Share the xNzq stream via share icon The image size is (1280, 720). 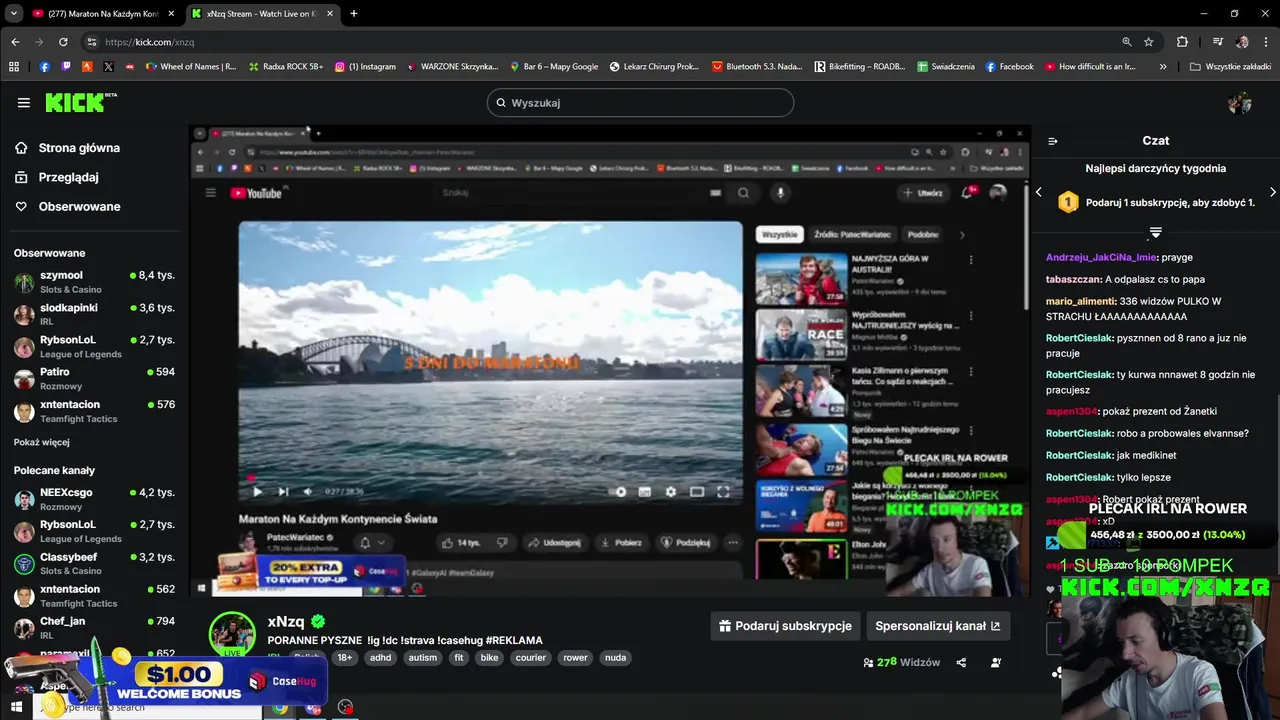pyautogui.click(x=961, y=662)
